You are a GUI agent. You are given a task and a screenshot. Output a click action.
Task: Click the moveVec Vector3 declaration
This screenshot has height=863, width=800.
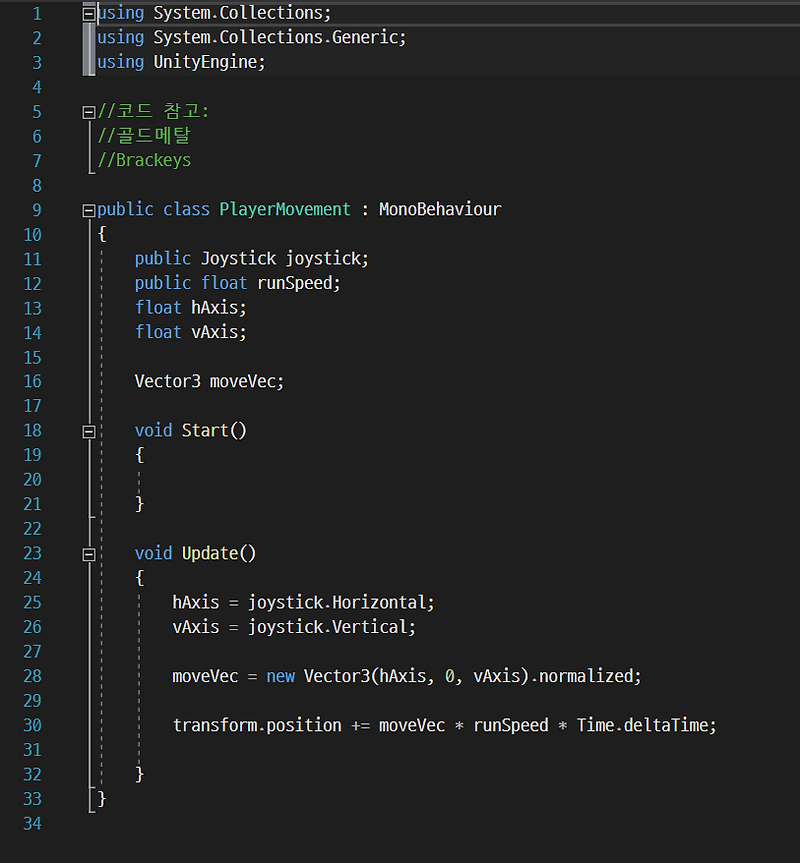210,381
